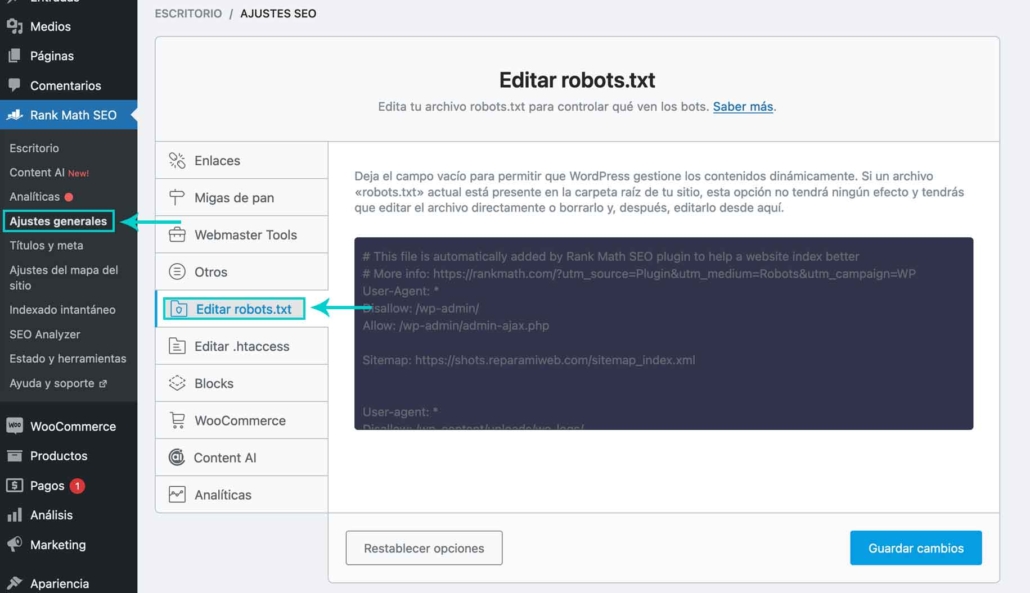
Task: Select the Editar robots.txt tab
Action: coord(243,309)
